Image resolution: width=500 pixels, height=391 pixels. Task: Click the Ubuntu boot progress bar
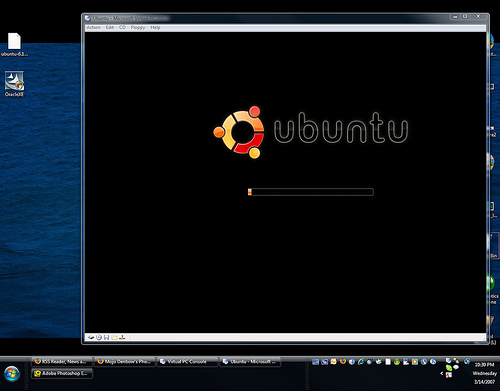pos(311,192)
